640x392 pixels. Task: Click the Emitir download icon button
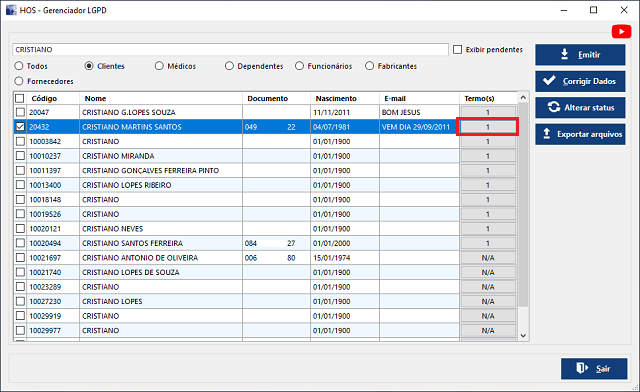pos(580,55)
